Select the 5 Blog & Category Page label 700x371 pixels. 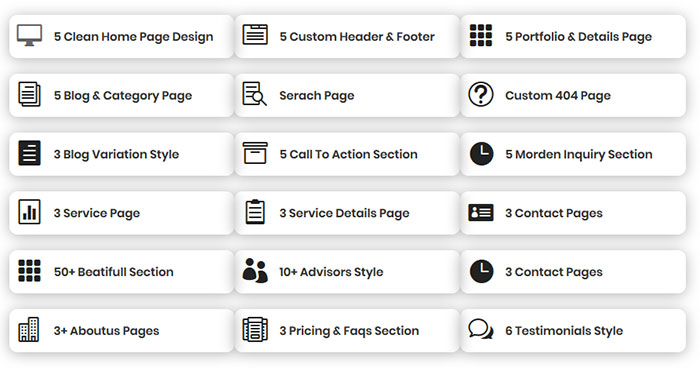[x=123, y=96]
